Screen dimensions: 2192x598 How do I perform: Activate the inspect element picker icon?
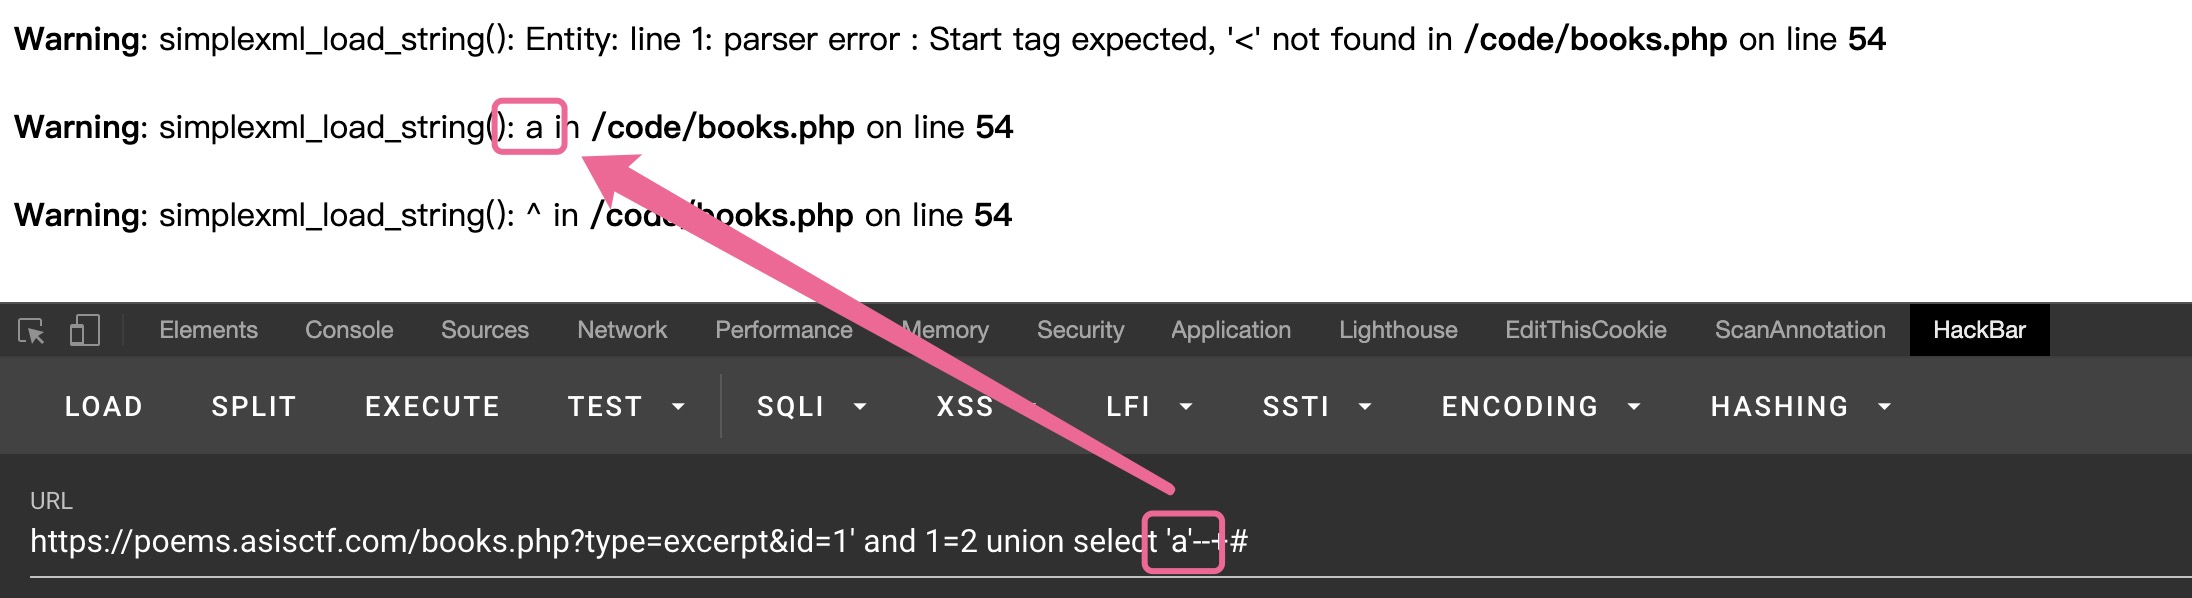pyautogui.click(x=32, y=331)
